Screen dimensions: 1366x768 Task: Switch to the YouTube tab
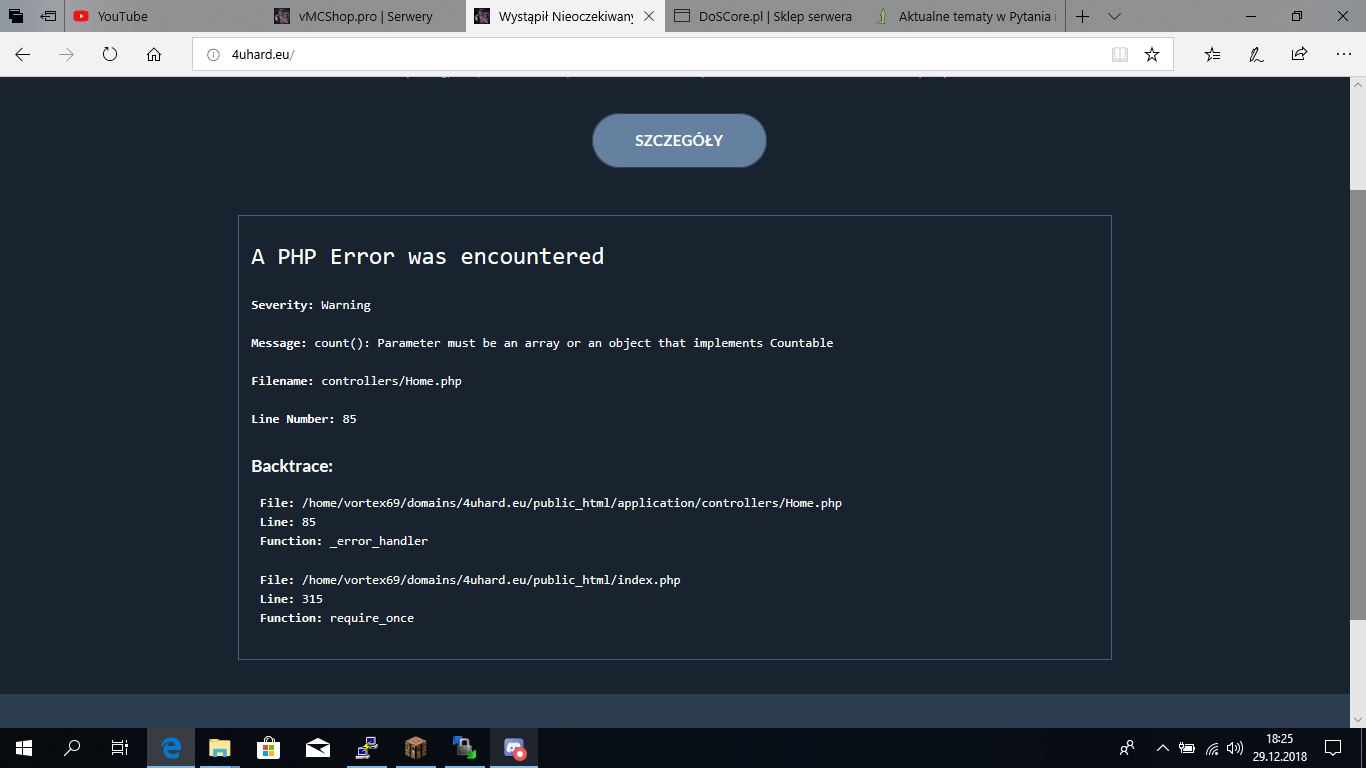click(x=122, y=16)
